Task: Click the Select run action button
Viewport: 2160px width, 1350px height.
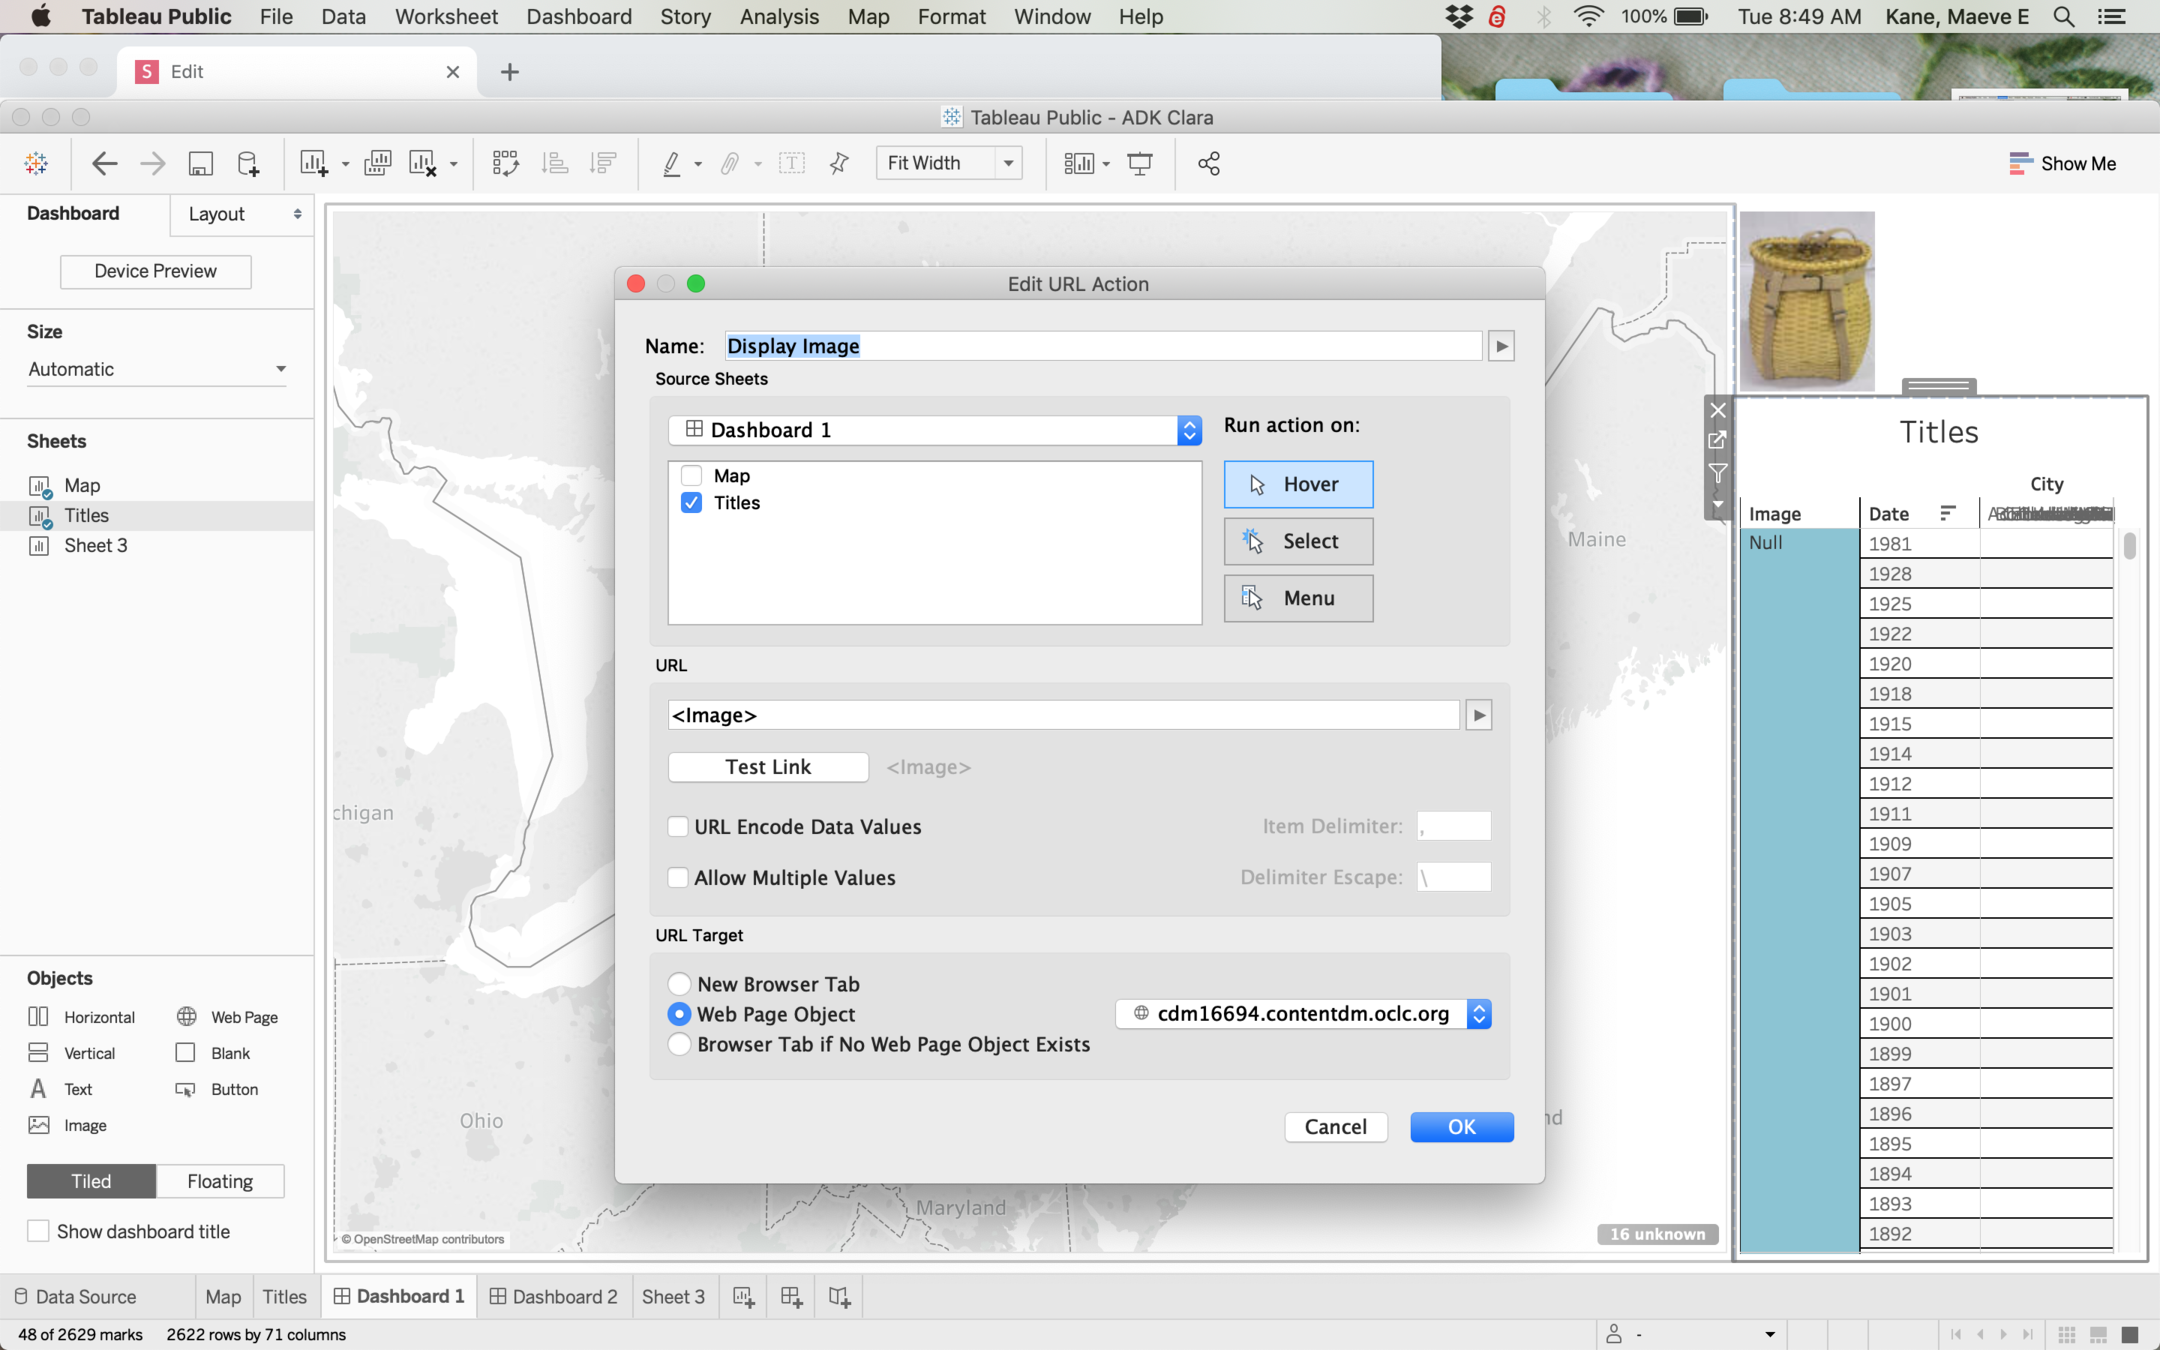Action: (1297, 541)
